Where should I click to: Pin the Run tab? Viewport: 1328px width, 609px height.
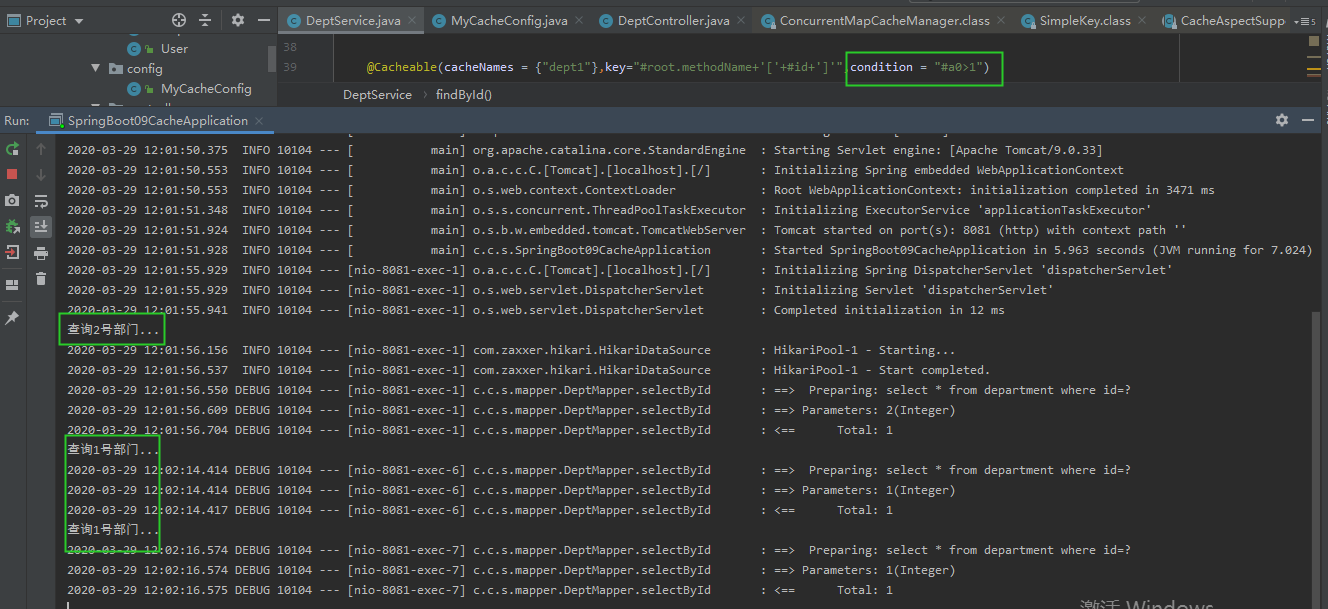(x=13, y=317)
